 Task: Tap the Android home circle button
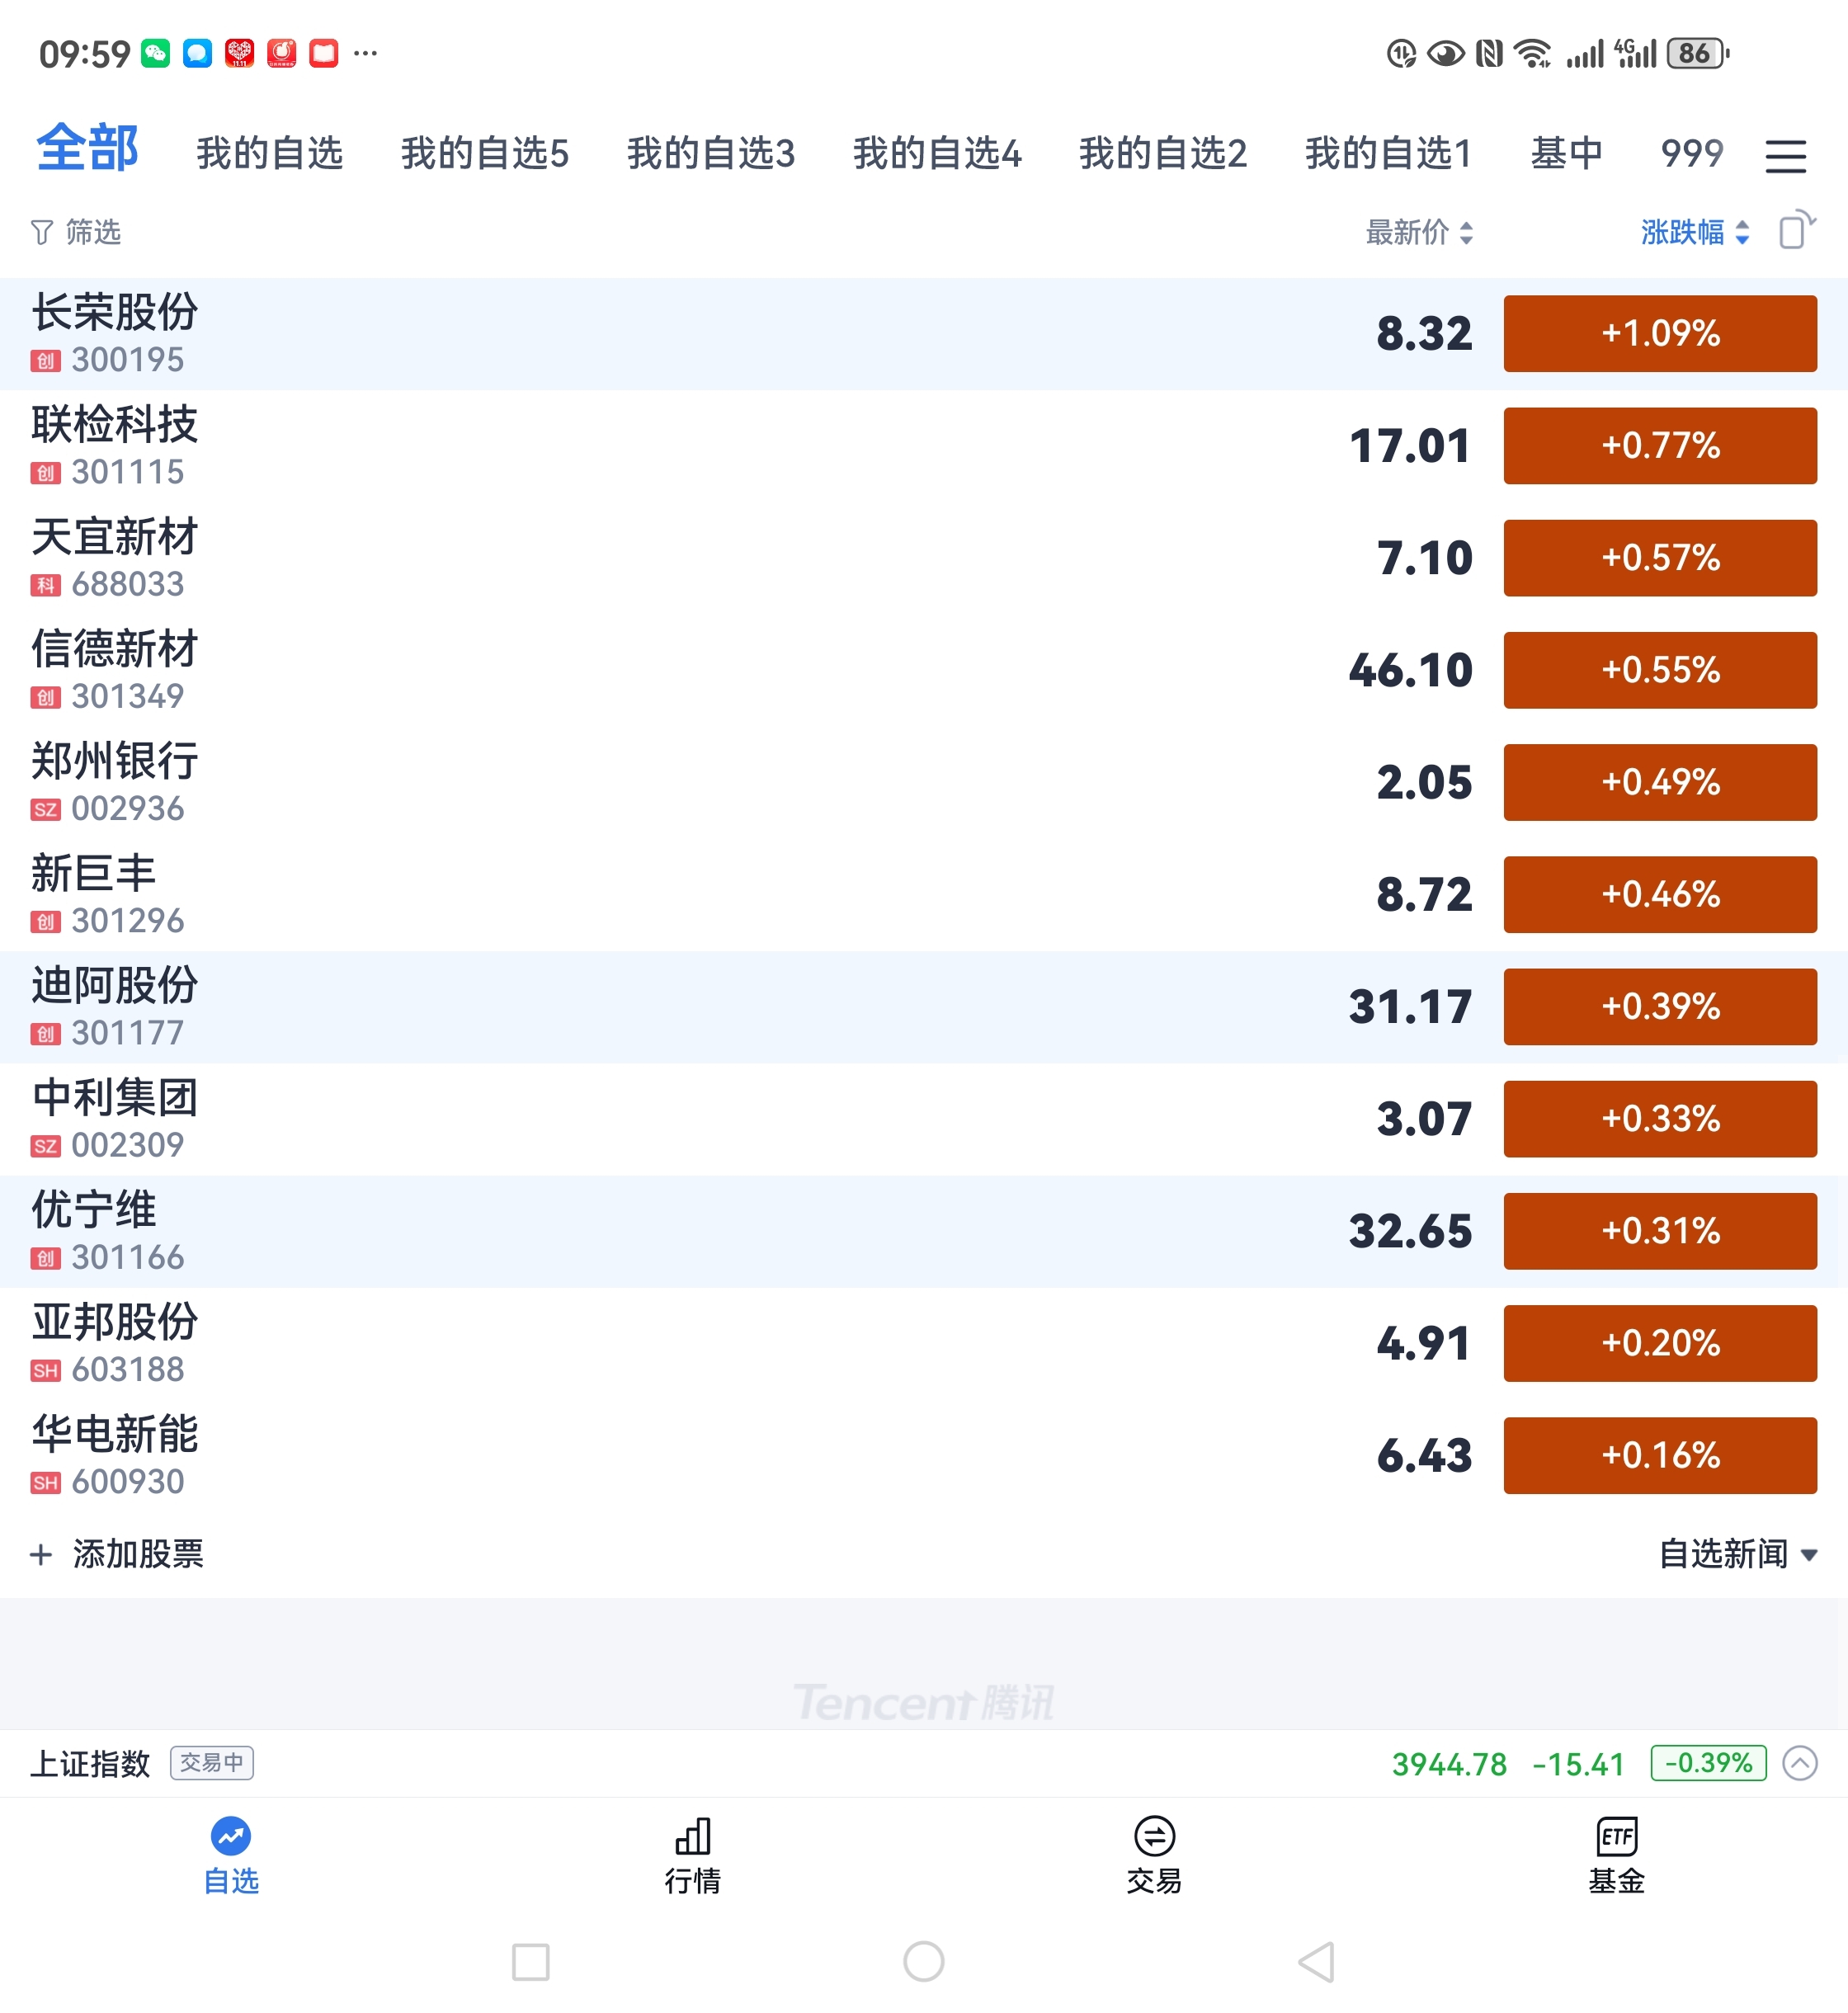[923, 1961]
